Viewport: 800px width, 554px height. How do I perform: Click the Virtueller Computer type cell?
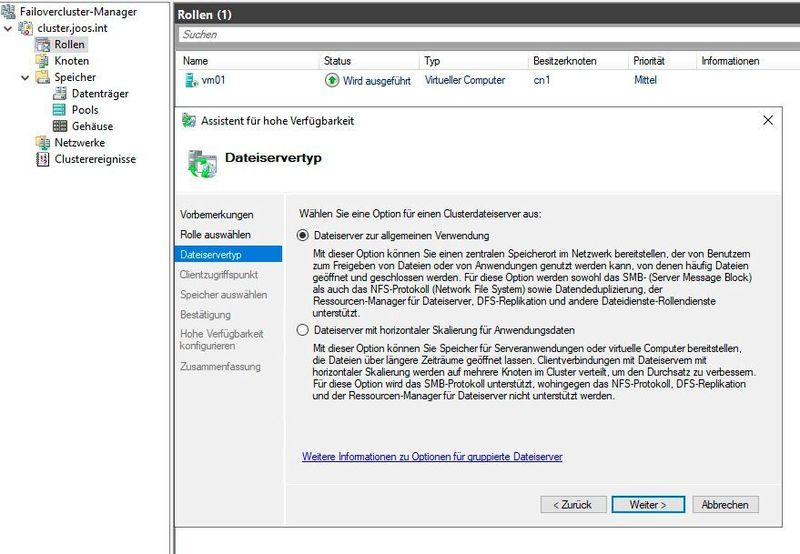click(465, 80)
